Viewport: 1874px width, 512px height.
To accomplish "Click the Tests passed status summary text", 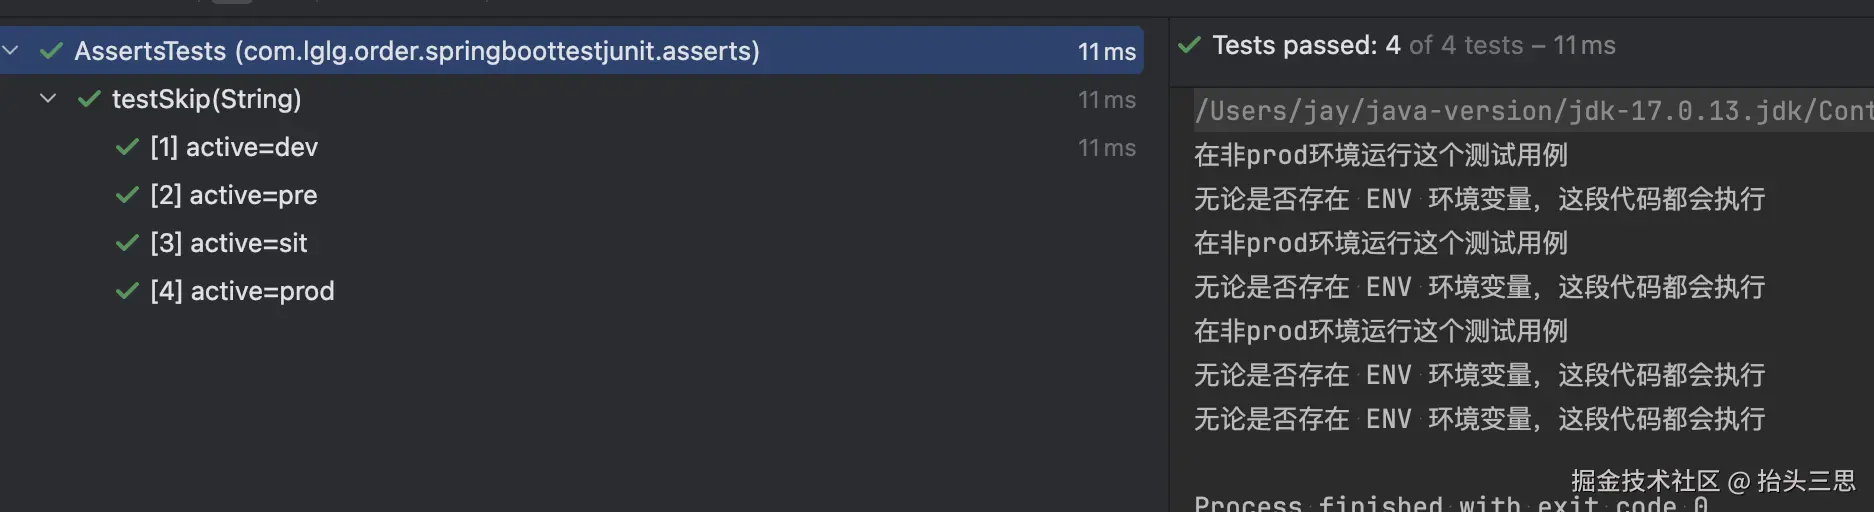I will tap(1413, 45).
